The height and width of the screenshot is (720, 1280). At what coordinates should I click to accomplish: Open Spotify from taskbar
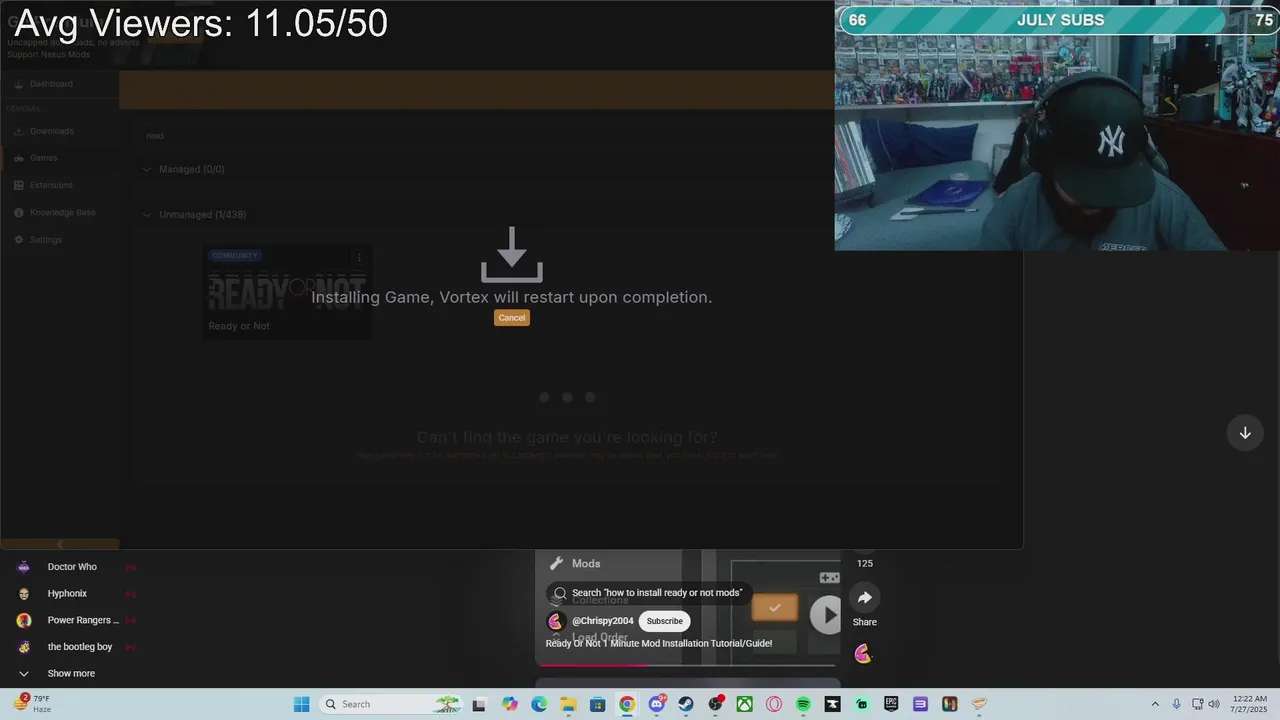tap(803, 705)
